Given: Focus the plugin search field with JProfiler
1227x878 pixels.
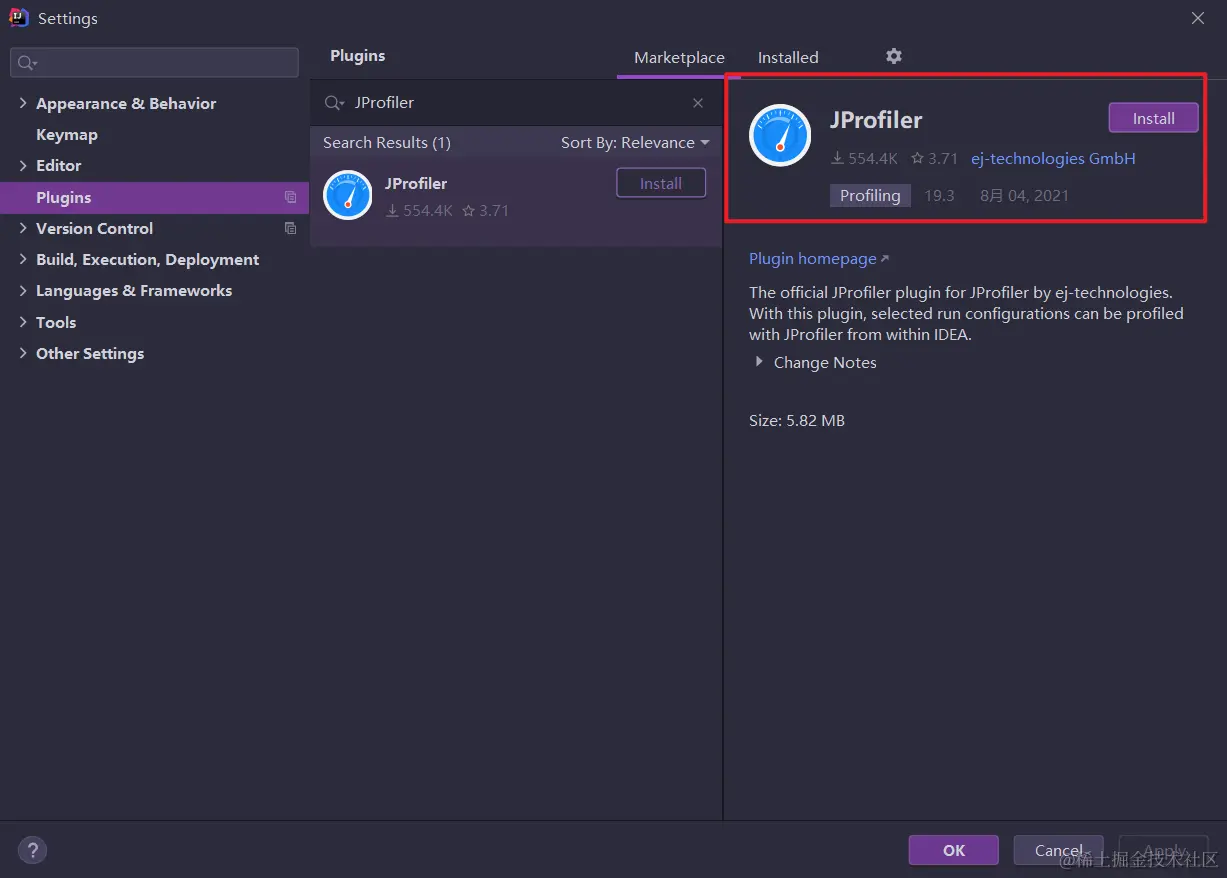Looking at the screenshot, I should click(515, 103).
